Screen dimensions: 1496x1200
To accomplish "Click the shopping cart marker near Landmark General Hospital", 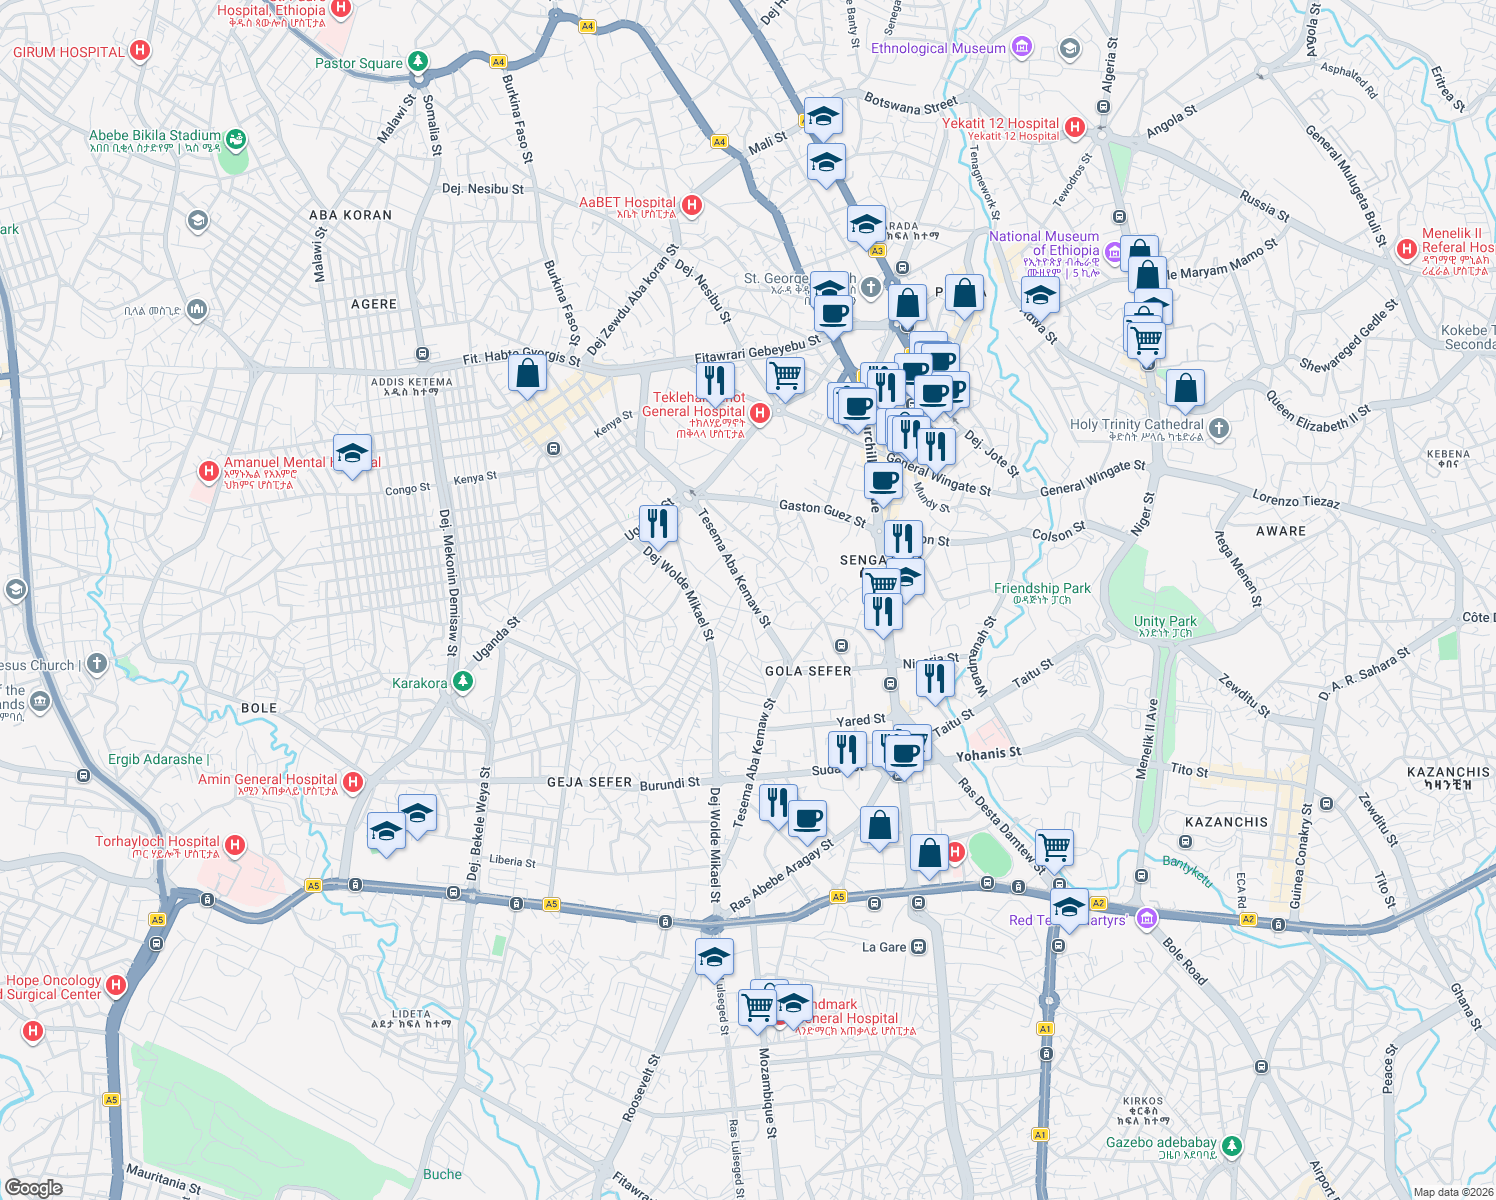I will click(x=758, y=1007).
